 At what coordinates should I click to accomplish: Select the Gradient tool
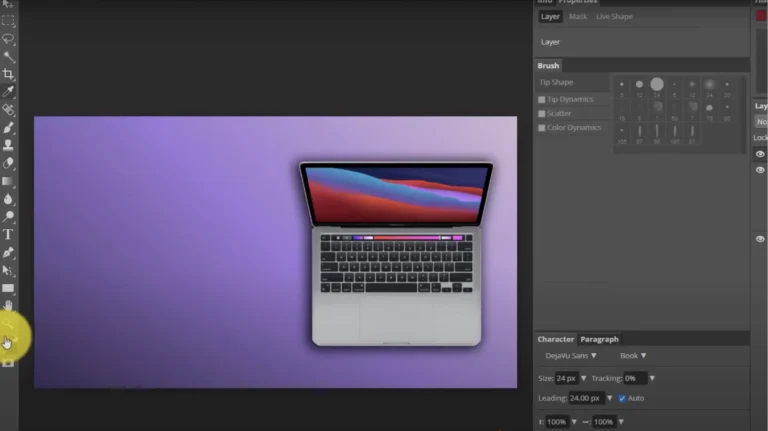[8, 181]
